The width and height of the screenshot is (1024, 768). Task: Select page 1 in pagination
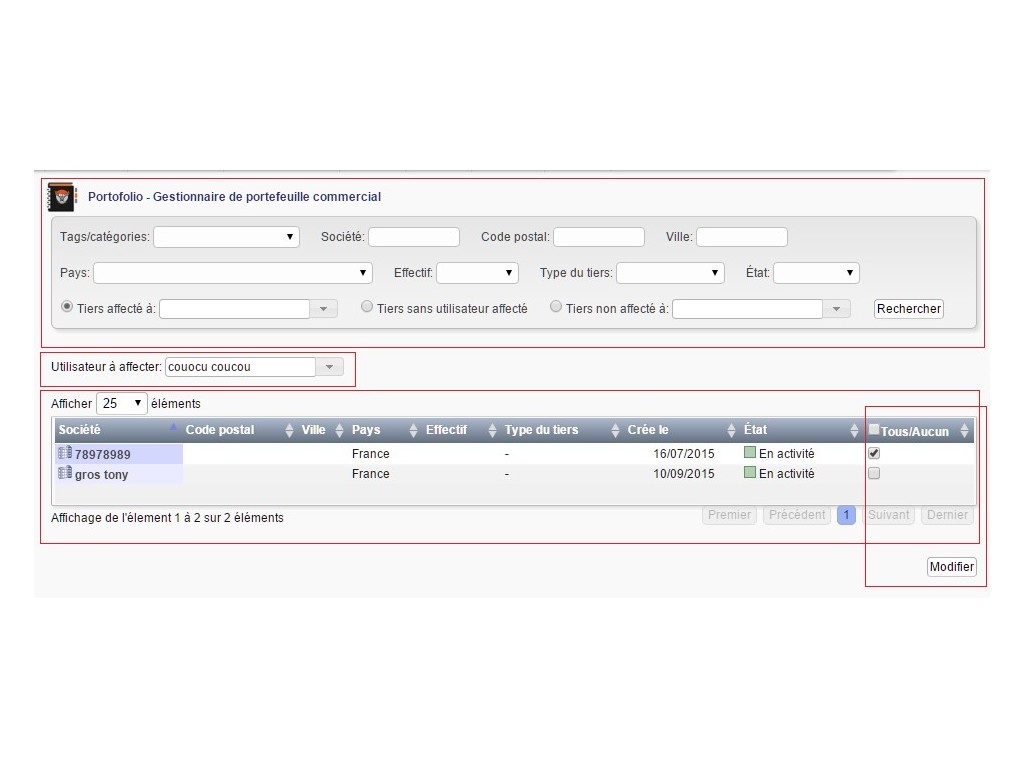click(x=846, y=515)
